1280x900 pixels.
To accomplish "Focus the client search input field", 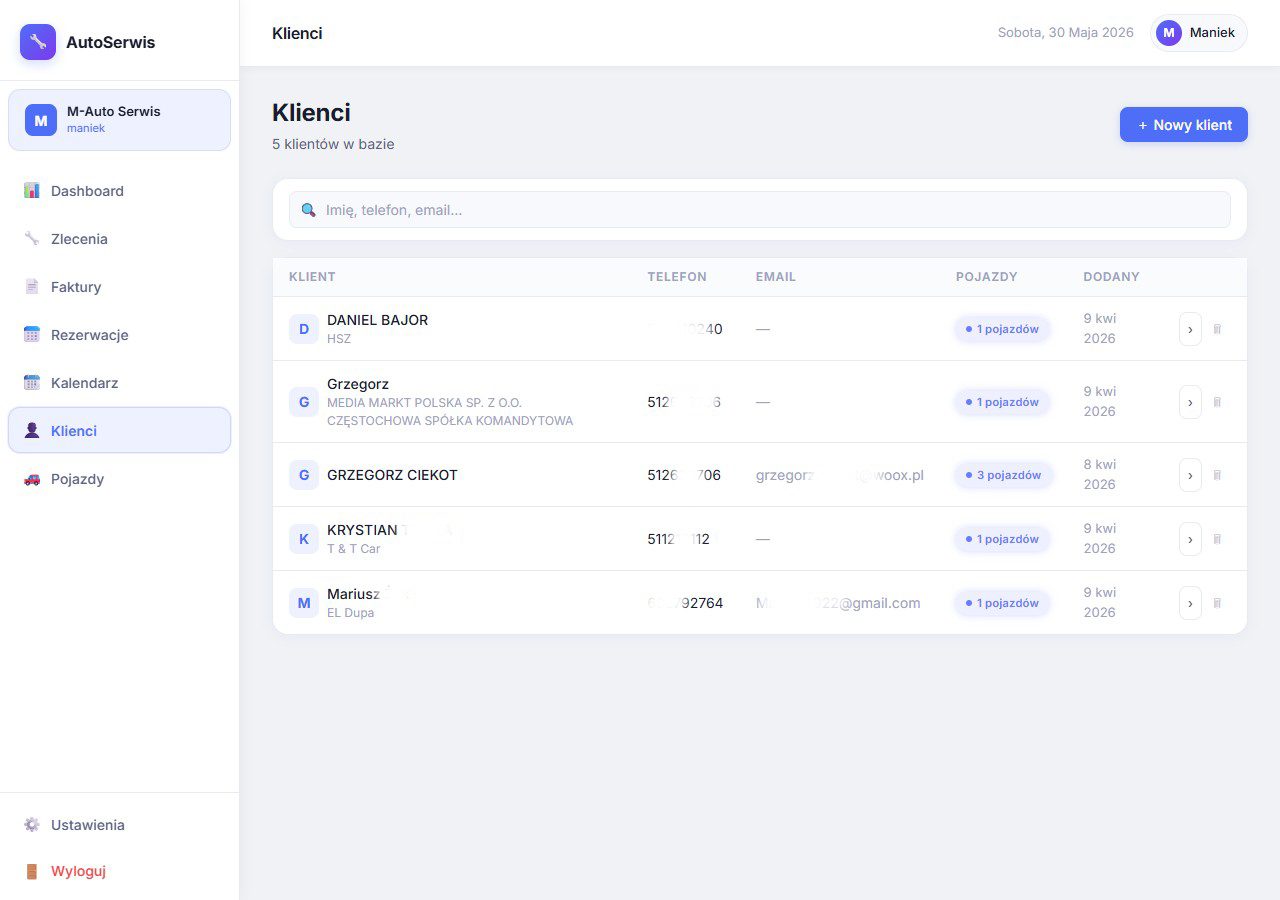I will click(x=760, y=210).
